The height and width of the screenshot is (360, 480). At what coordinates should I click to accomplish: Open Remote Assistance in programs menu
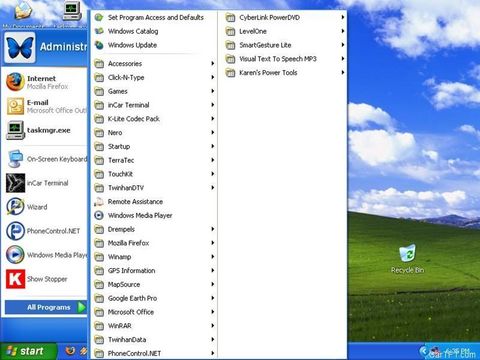point(154,202)
